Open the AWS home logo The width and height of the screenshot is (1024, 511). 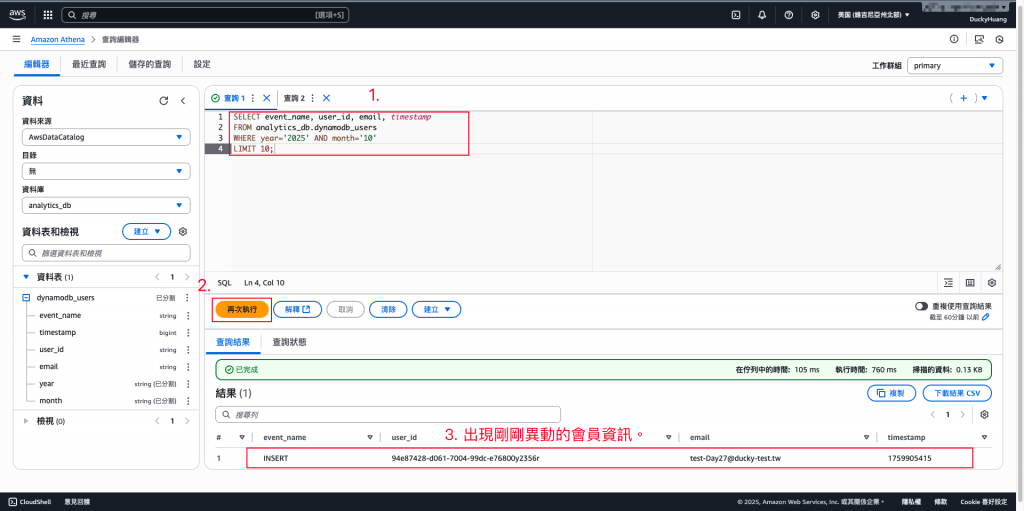[17, 14]
